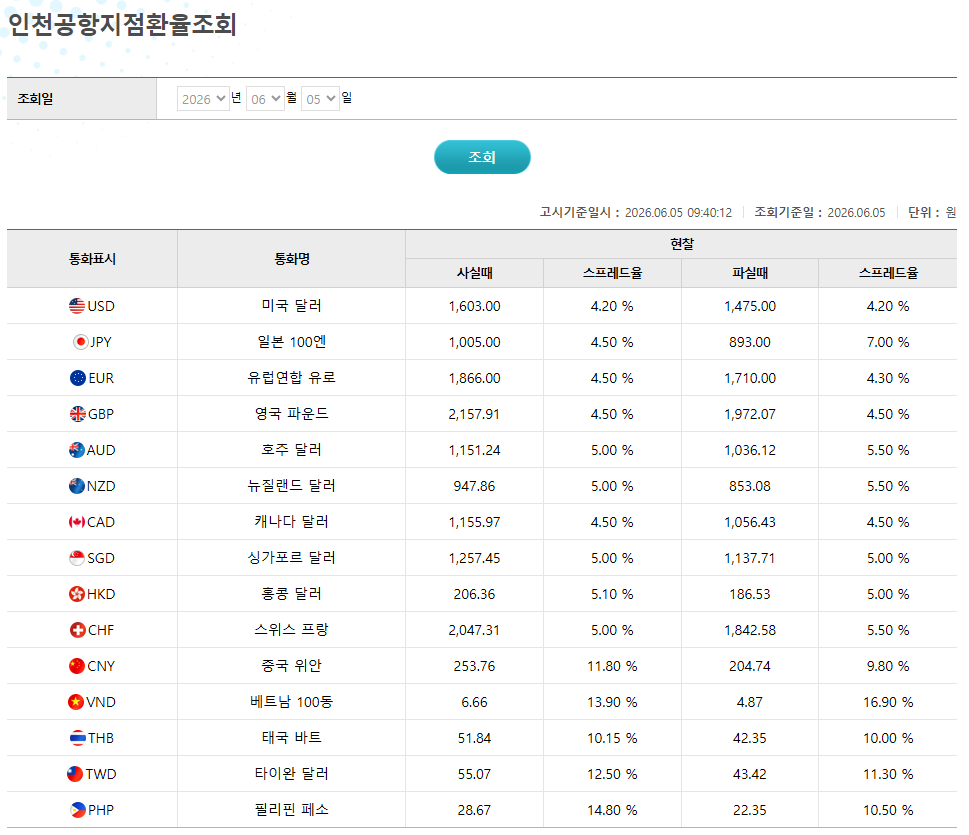Click the PHP Philippines flag icon

tap(78, 810)
